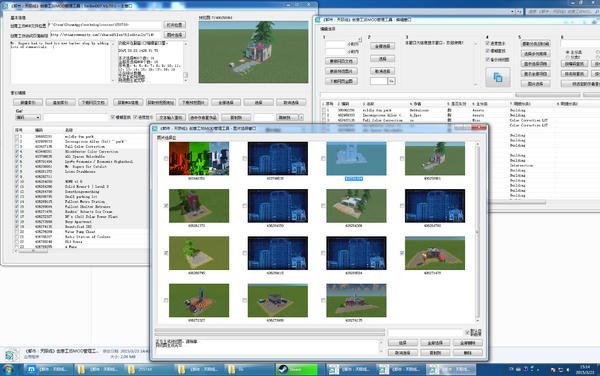Click the file icon in the Explorer details pane
Image resolution: width=600 pixels, height=376 pixels.
(10, 355)
